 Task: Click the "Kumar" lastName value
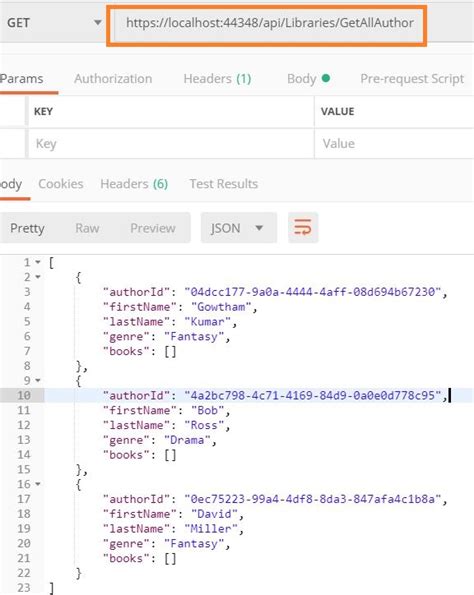click(x=208, y=321)
